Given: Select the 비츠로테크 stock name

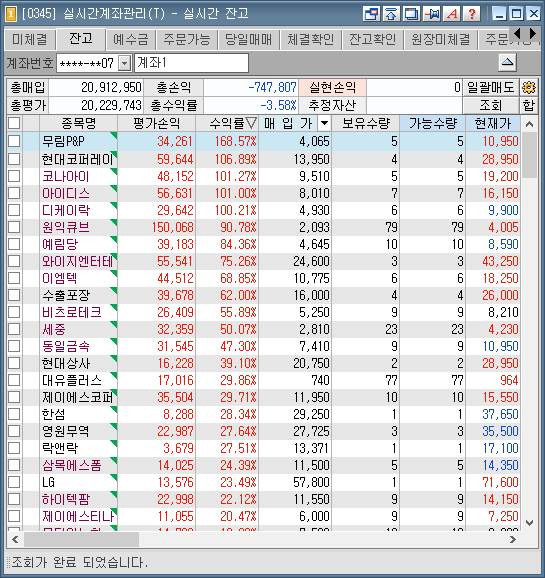Looking at the screenshot, I should point(72,312).
